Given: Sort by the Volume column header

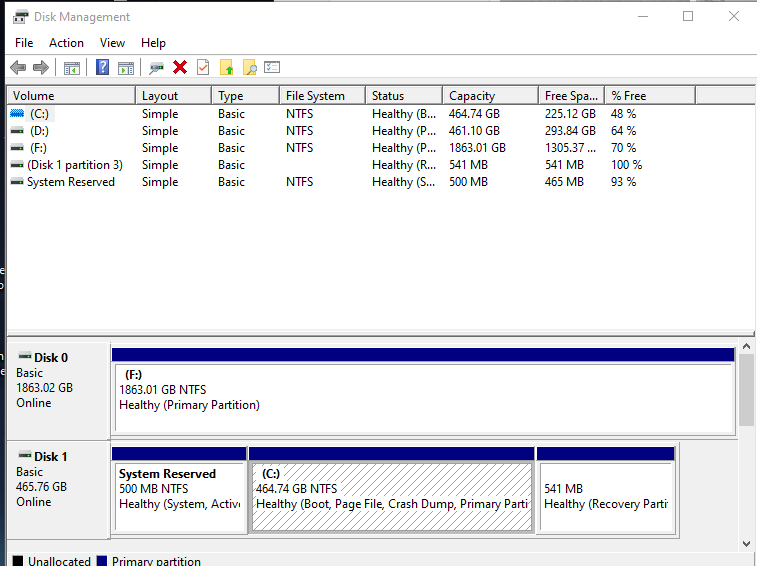Looking at the screenshot, I should pyautogui.click(x=71, y=96).
